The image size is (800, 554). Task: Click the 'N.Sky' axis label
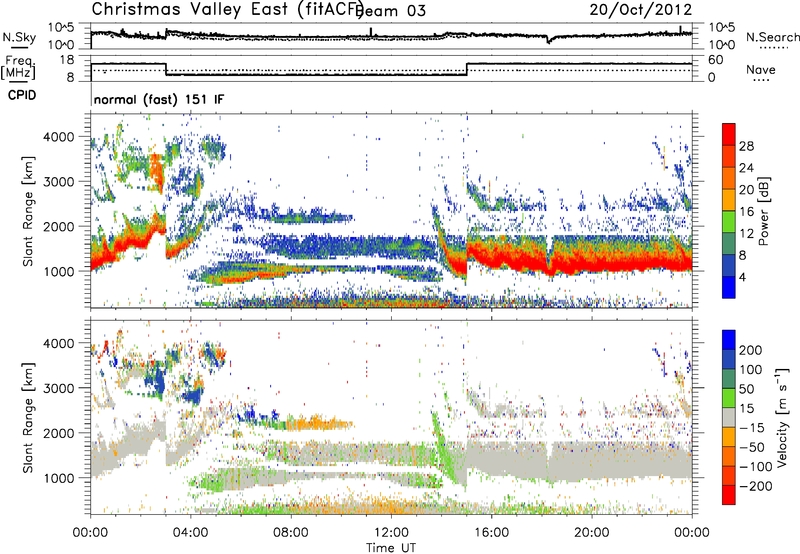pos(19,37)
